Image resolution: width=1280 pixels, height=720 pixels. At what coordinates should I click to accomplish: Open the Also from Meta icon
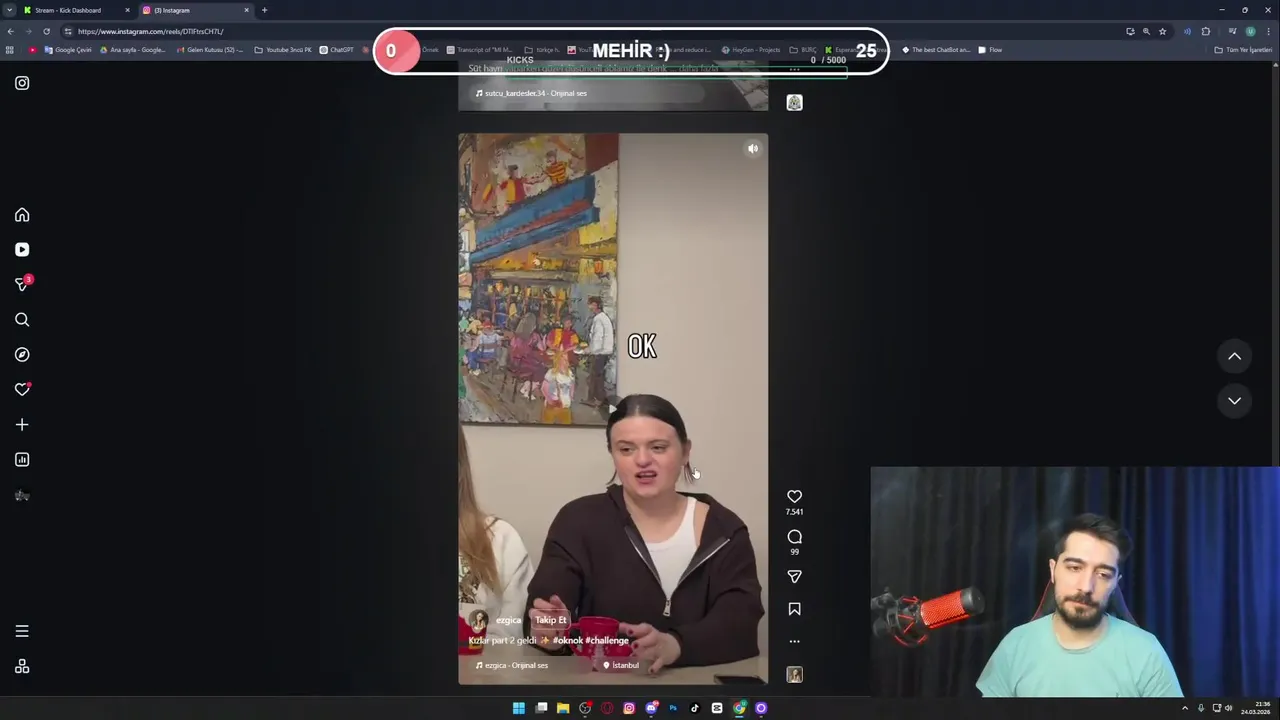point(22,667)
